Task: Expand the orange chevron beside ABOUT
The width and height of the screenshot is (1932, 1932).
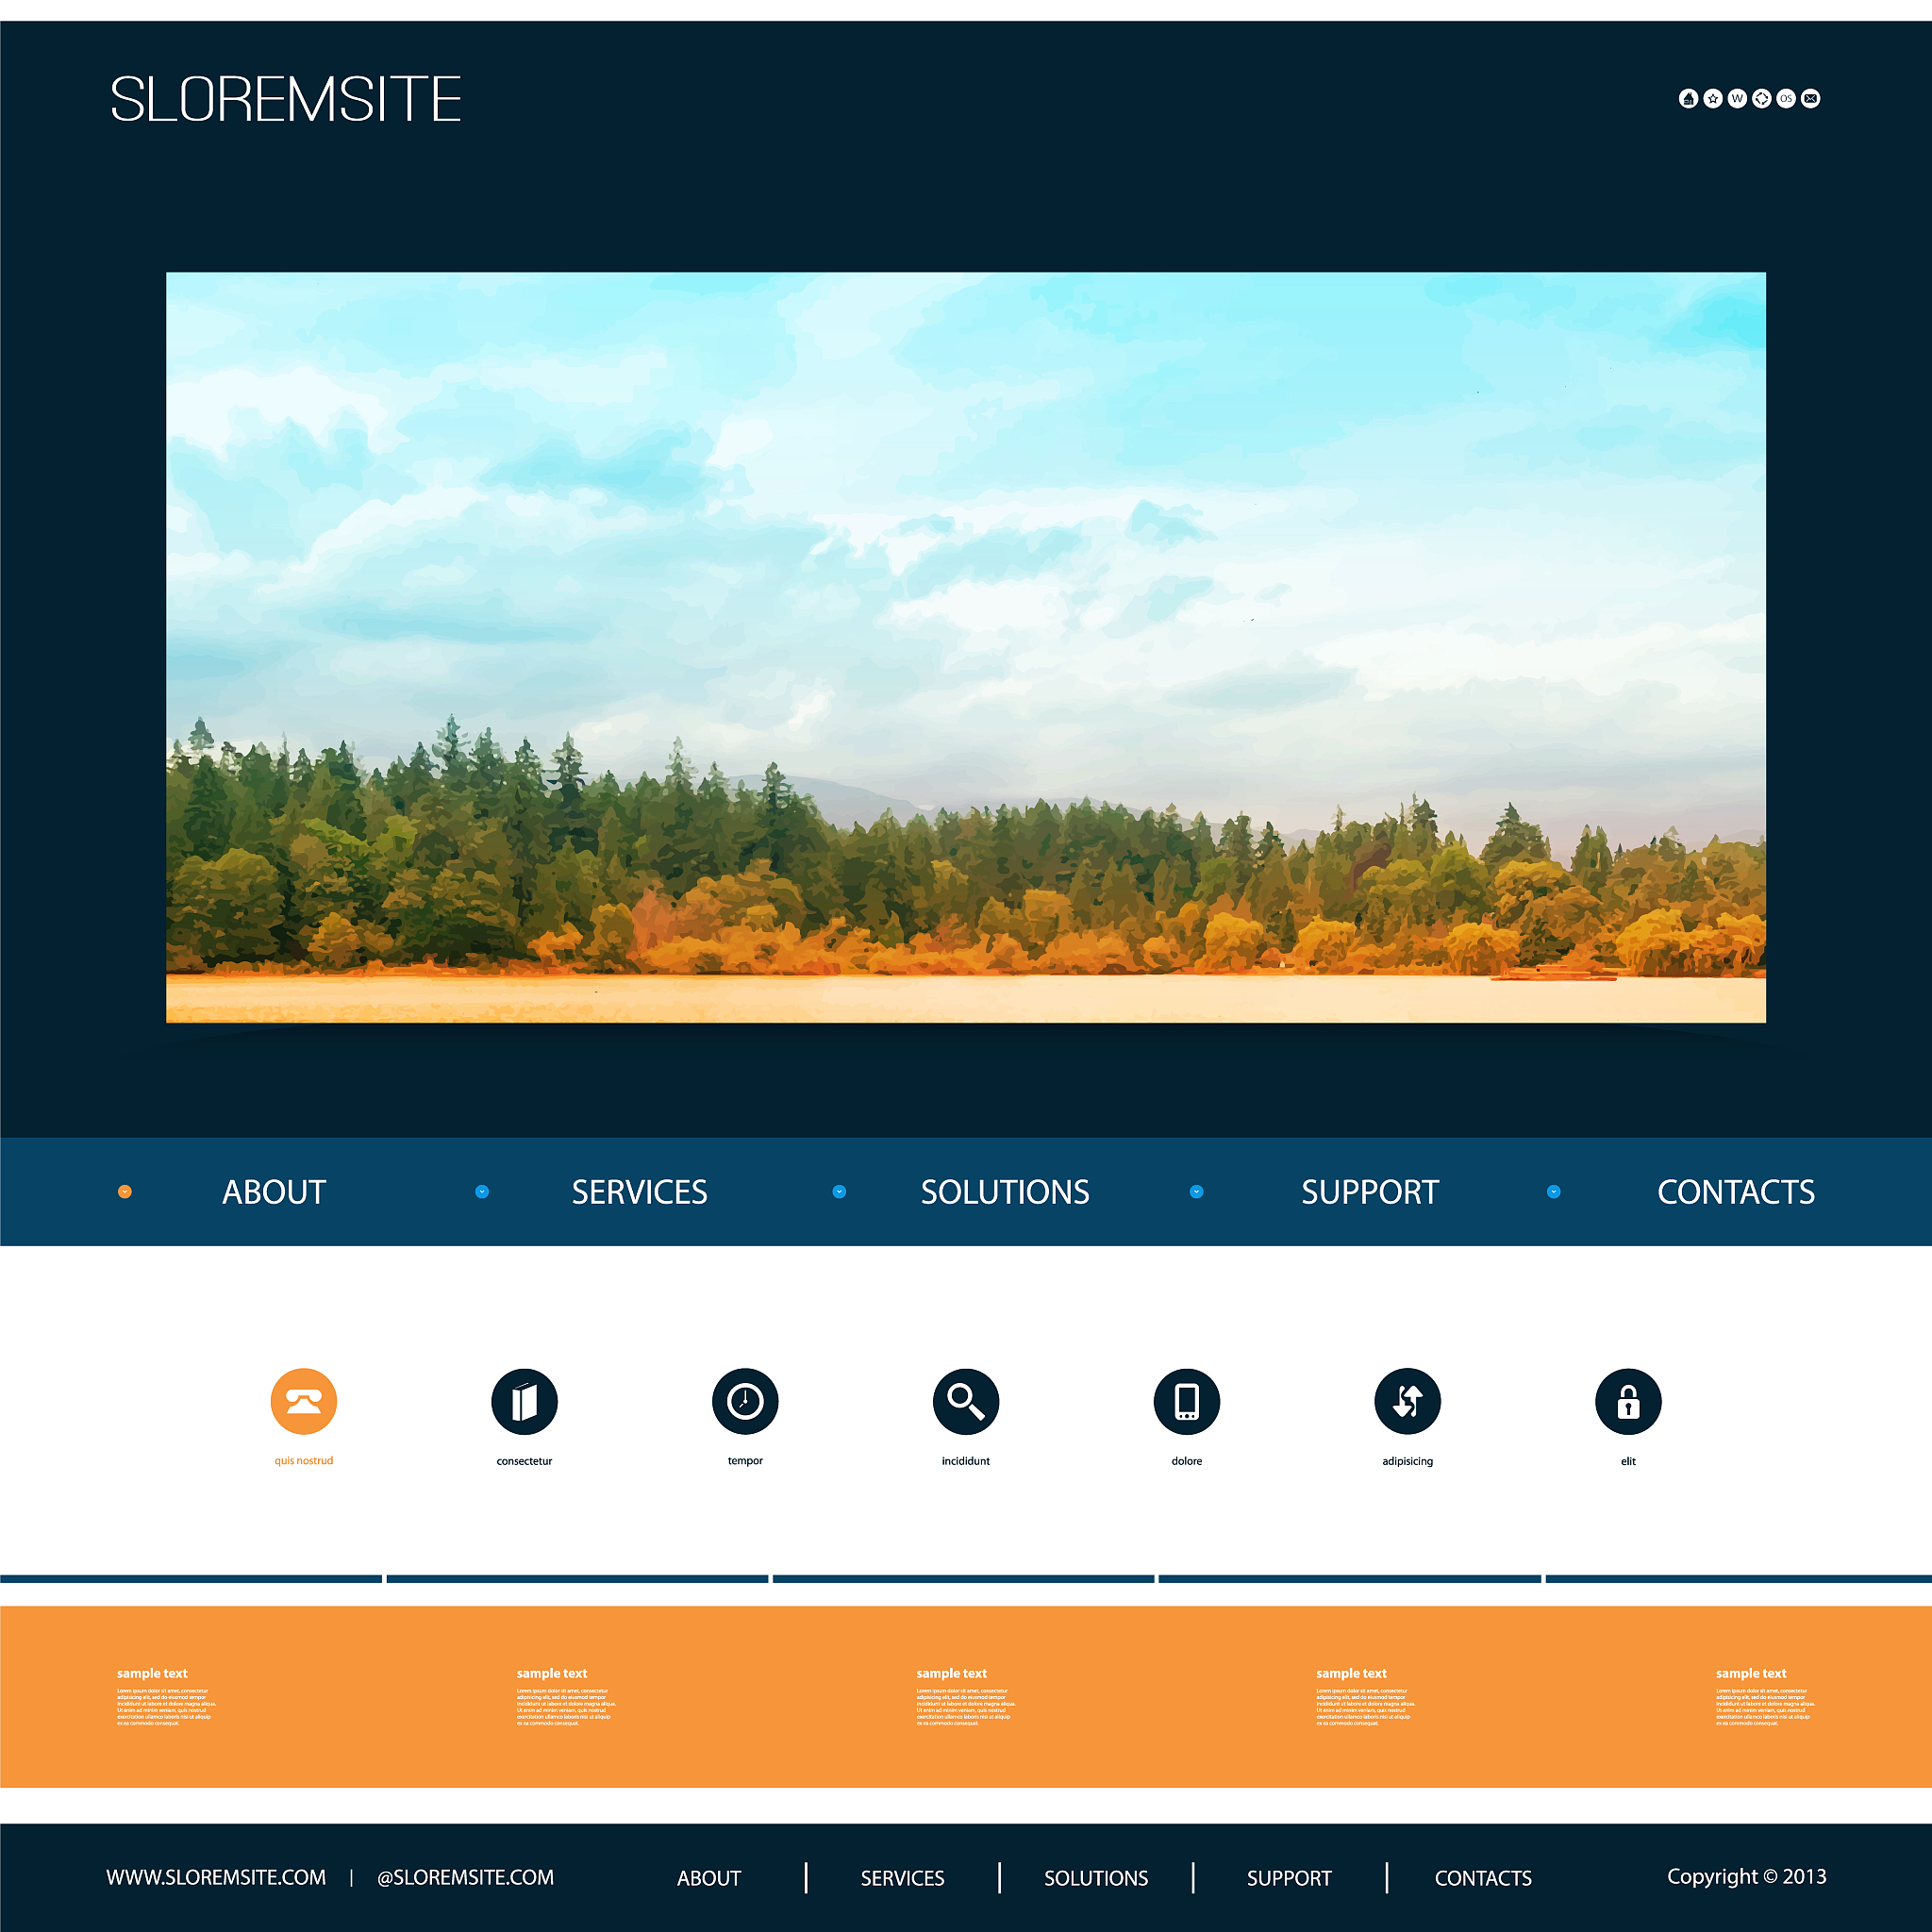Action: pos(125,1191)
